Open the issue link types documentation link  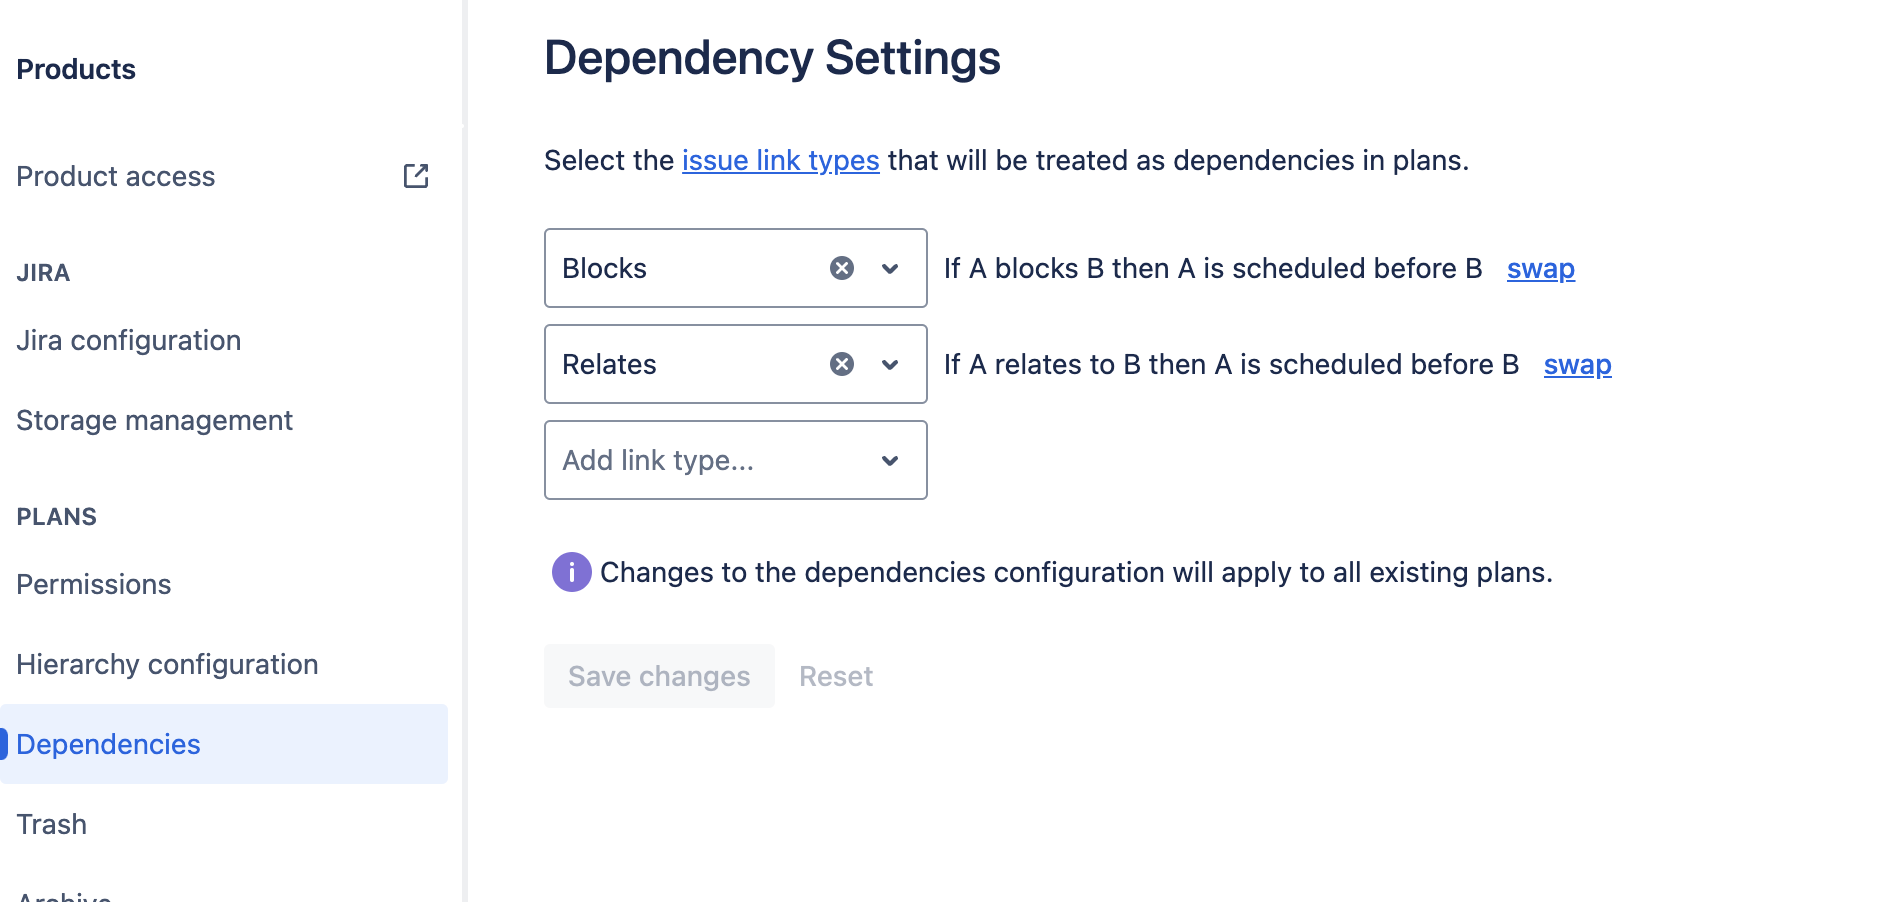pyautogui.click(x=780, y=160)
